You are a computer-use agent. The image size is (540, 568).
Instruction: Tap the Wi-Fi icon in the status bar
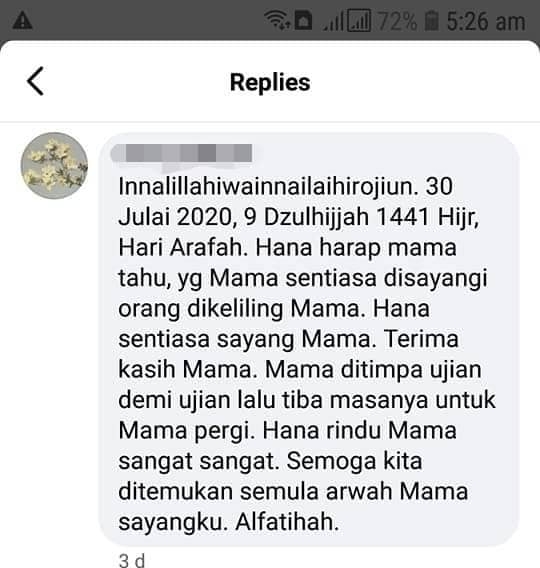[x=277, y=20]
